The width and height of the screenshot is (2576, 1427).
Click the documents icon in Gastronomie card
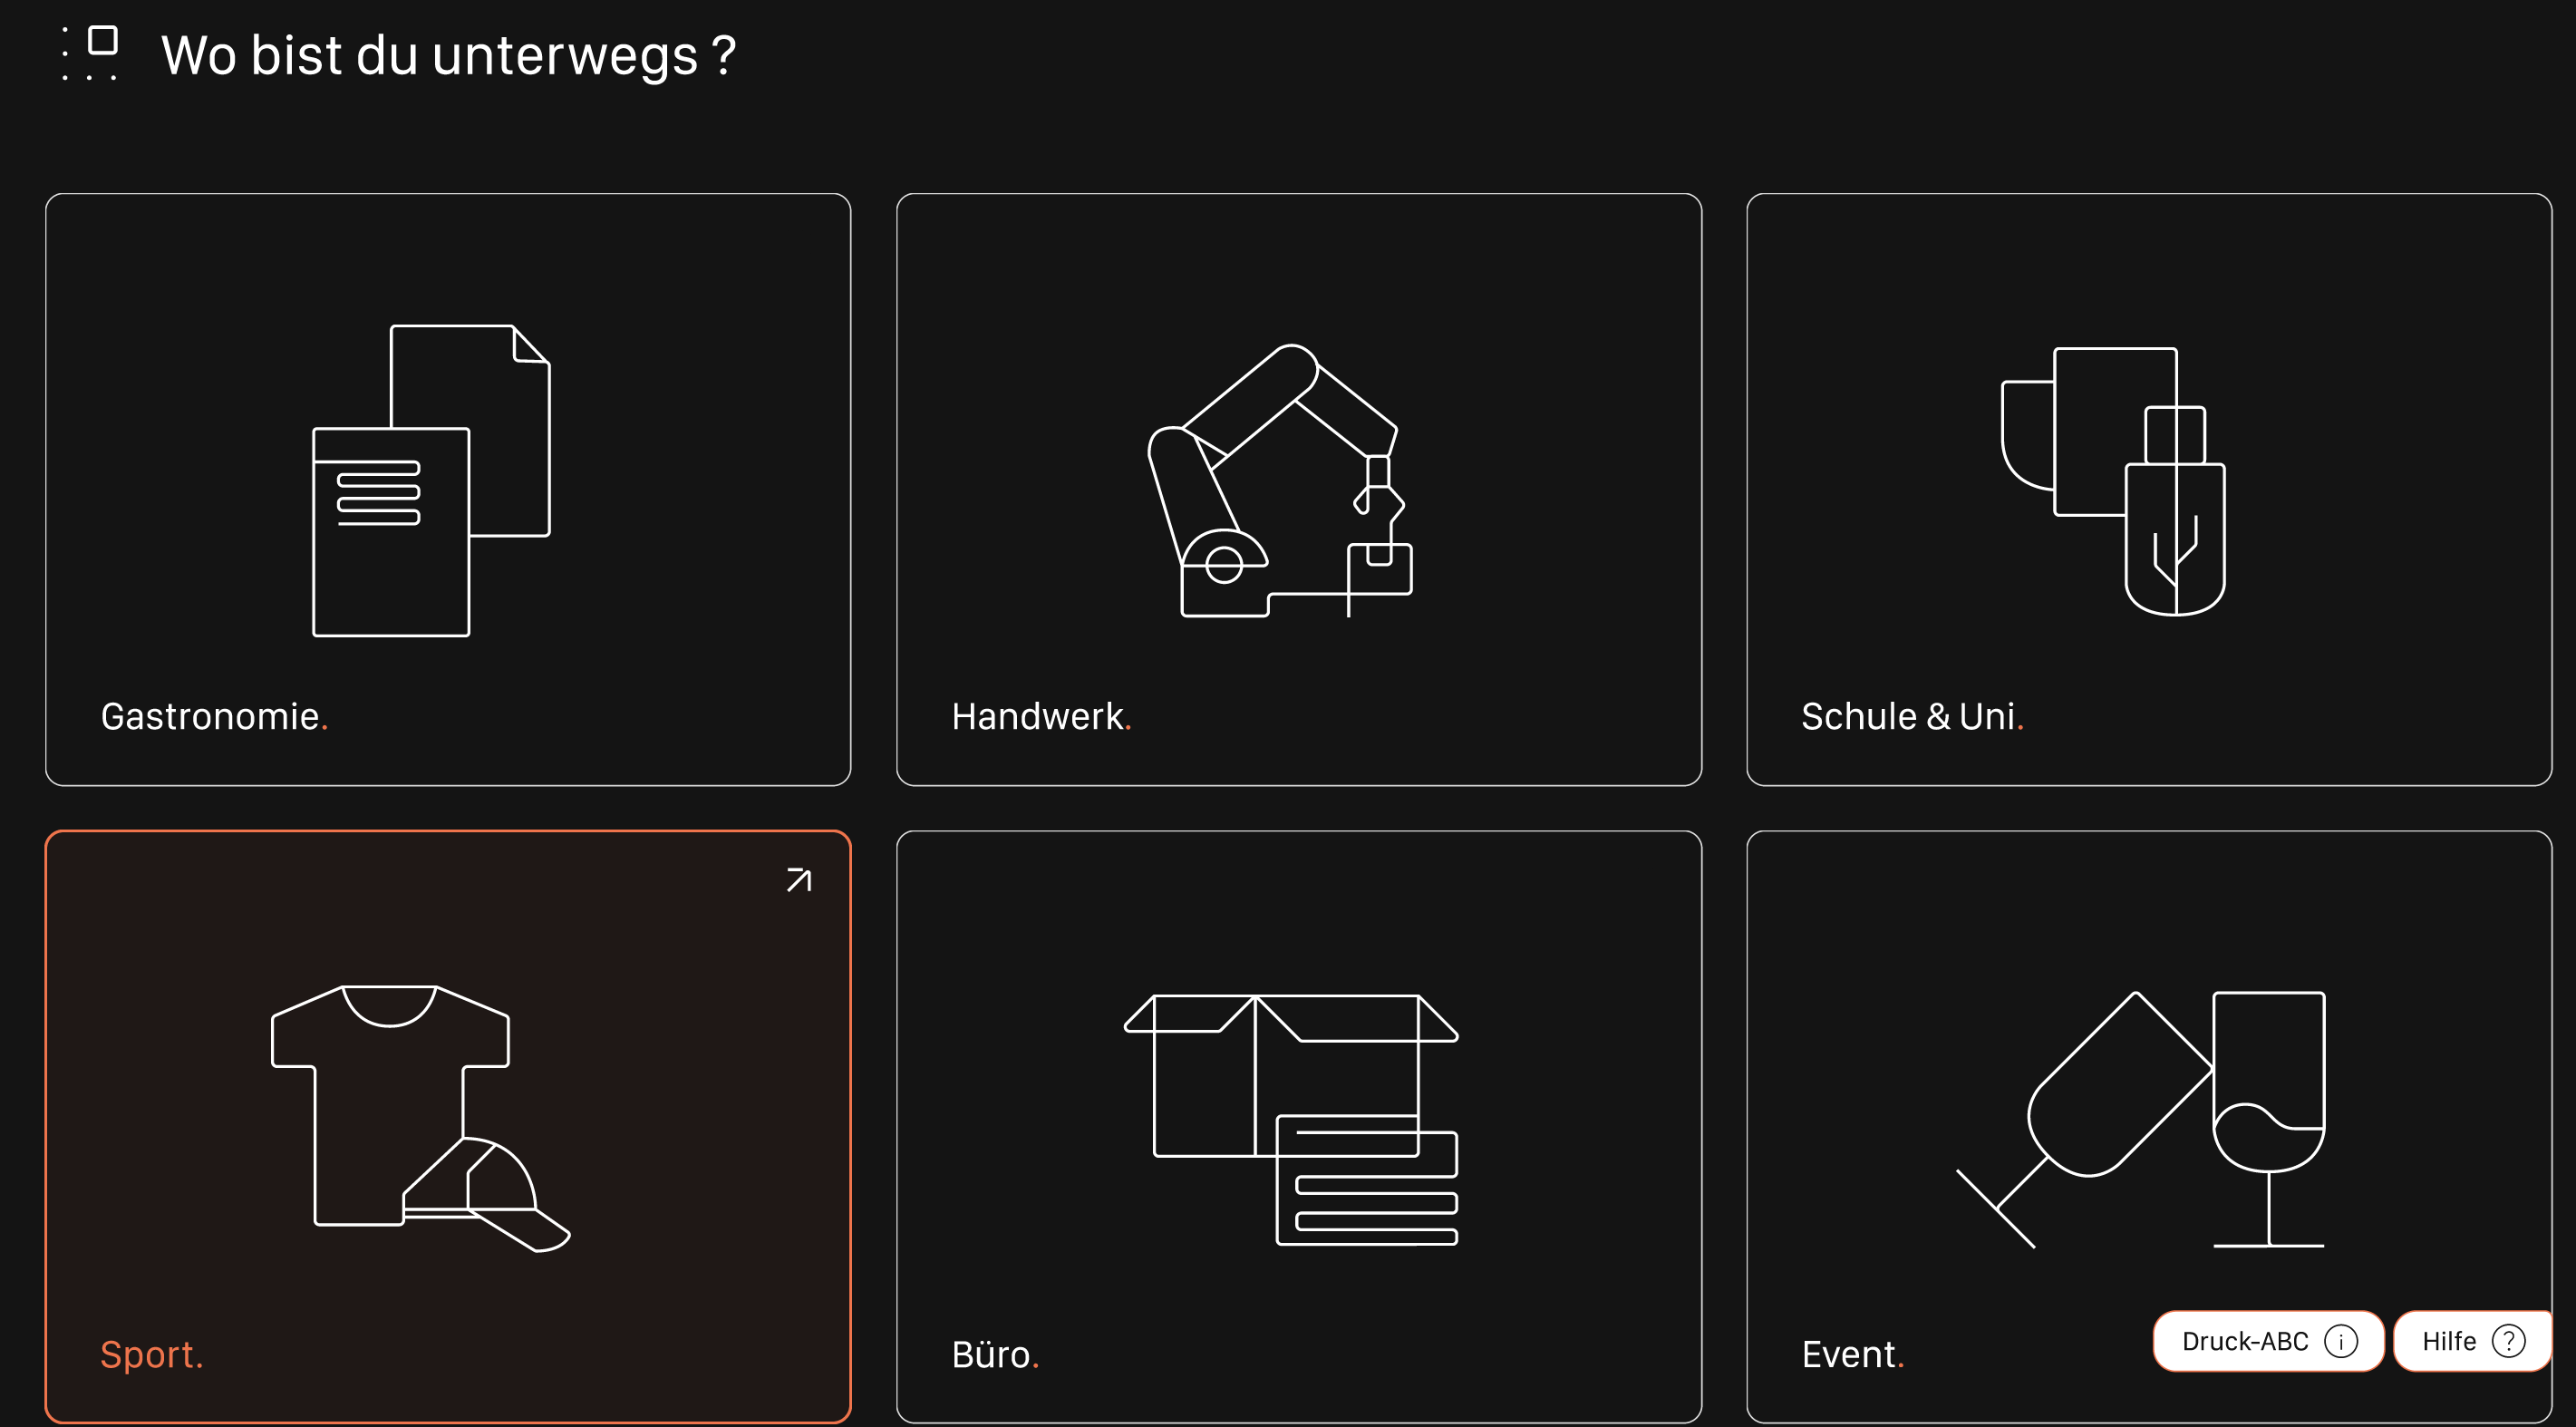431,480
